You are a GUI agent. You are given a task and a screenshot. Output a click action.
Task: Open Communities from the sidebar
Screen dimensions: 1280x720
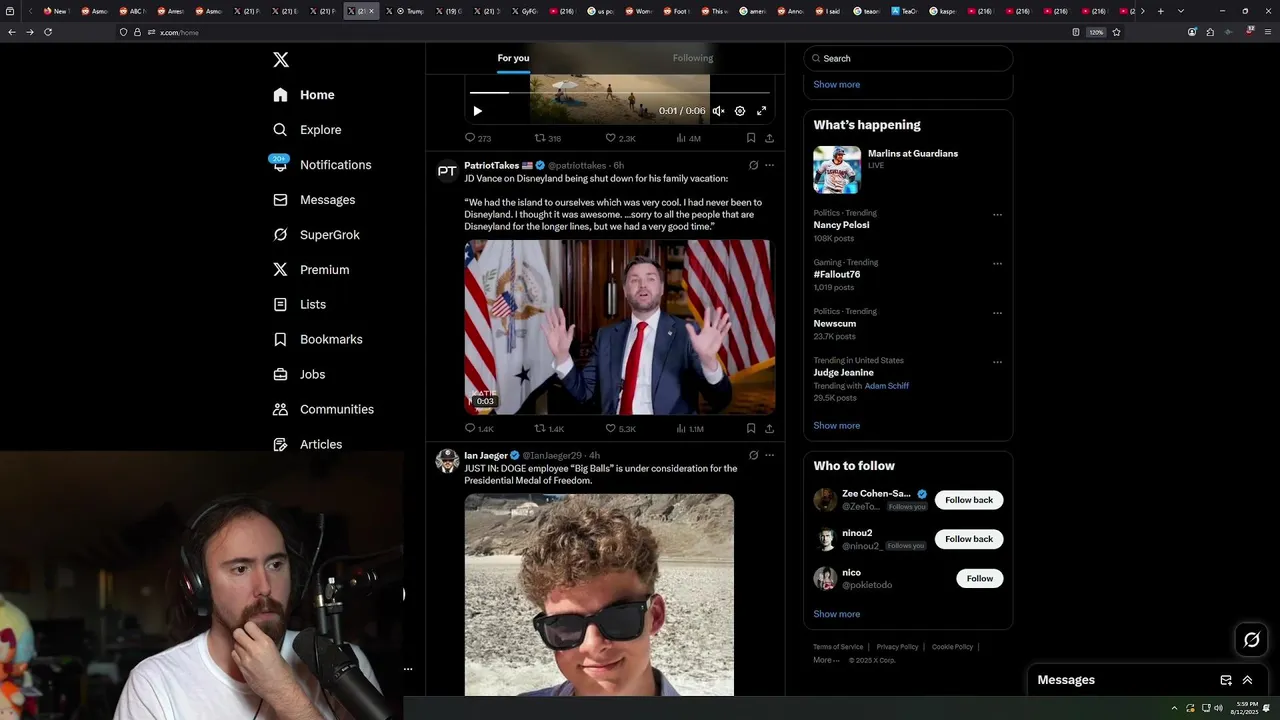(323, 409)
